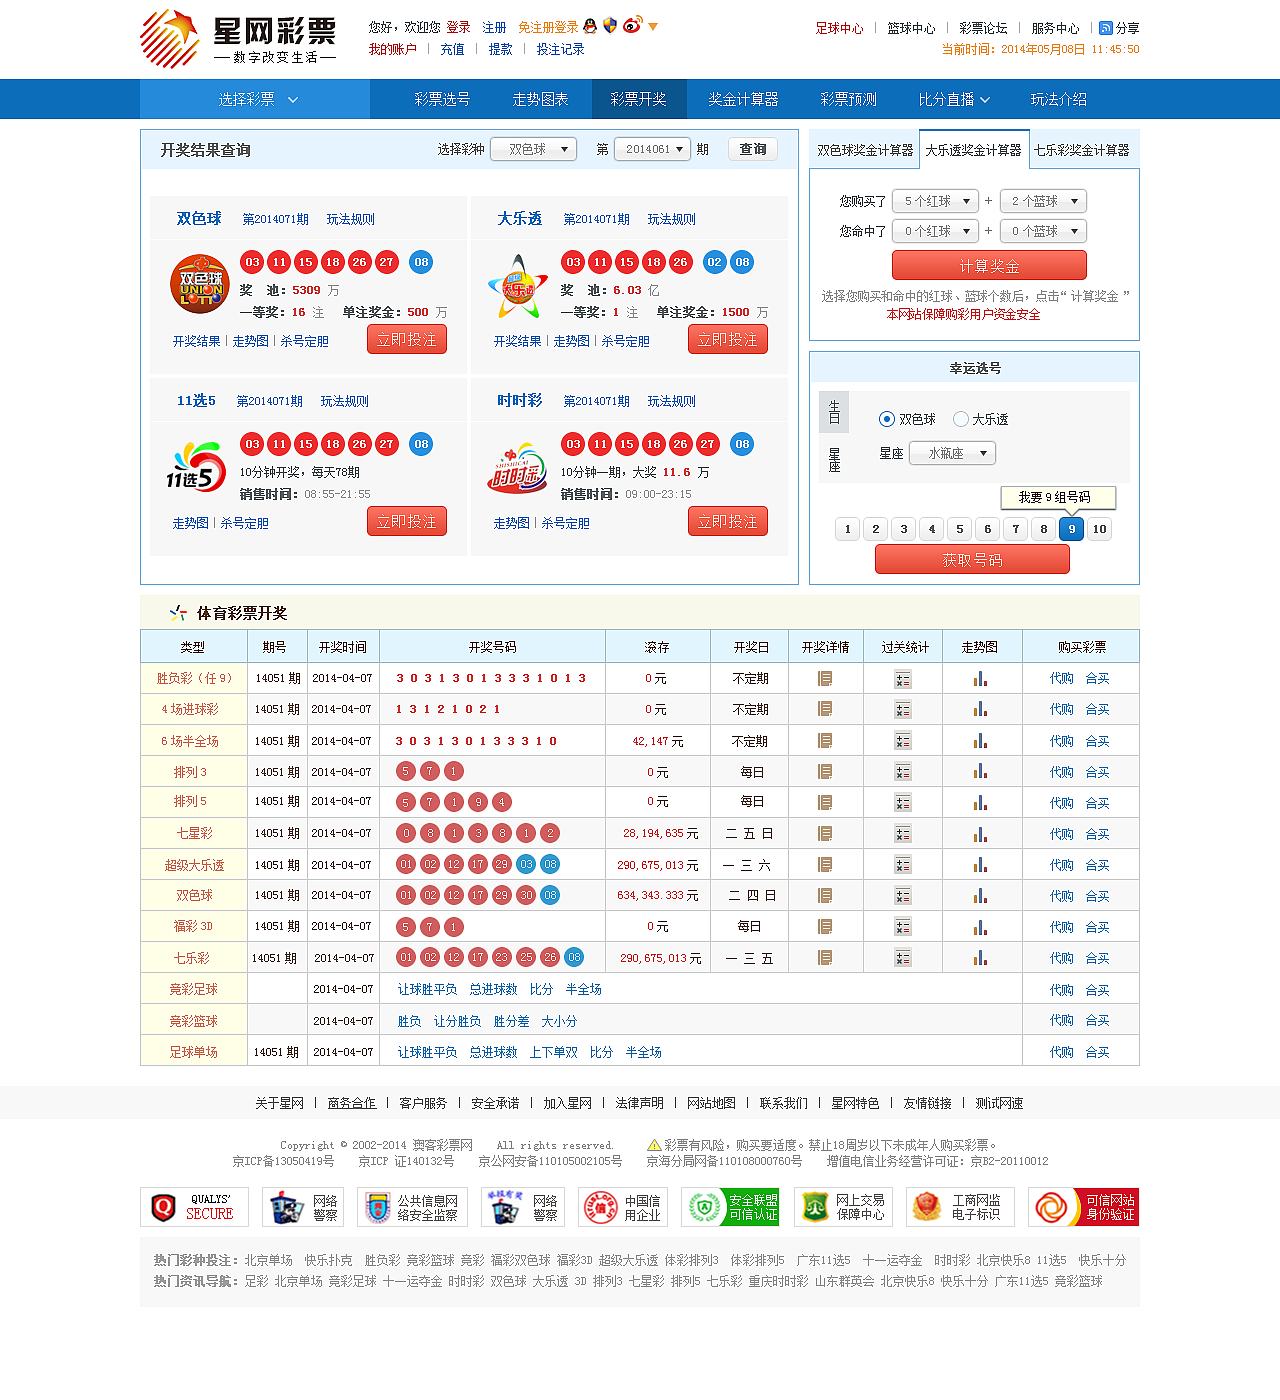Choose lucky number group count 5
The width and height of the screenshot is (1280, 1400).
[x=960, y=529]
